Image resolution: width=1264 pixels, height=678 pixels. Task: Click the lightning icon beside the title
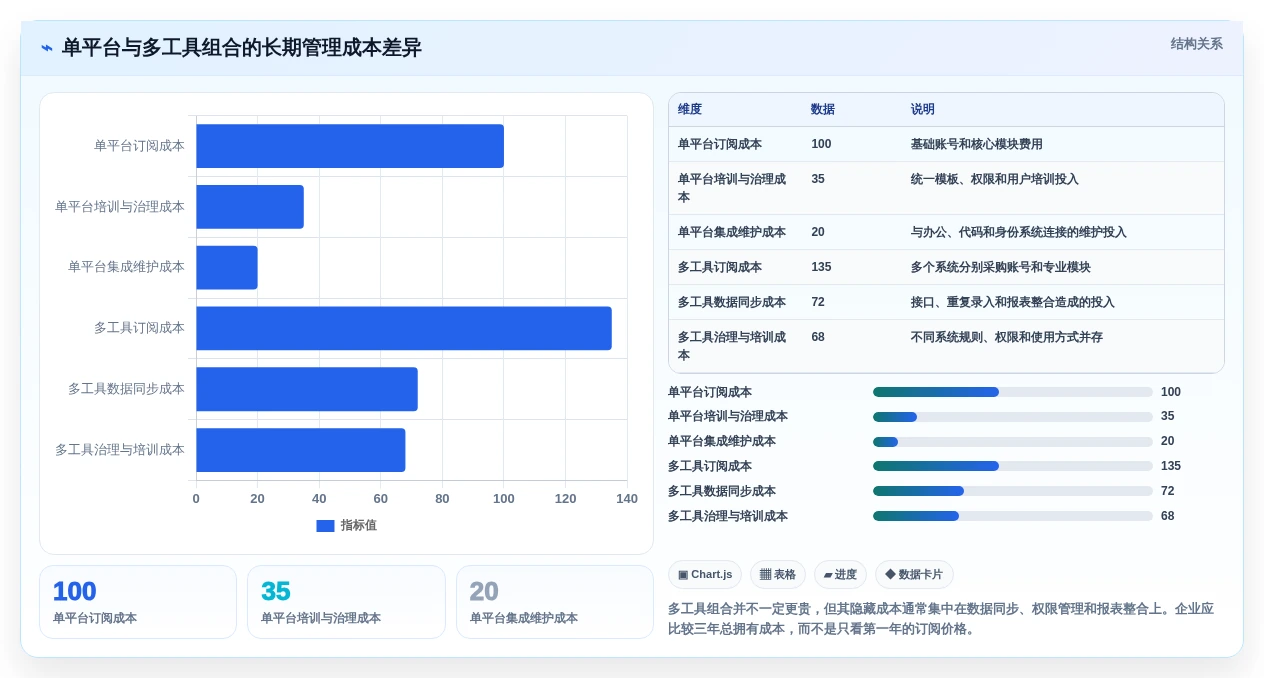pyautogui.click(x=47, y=48)
